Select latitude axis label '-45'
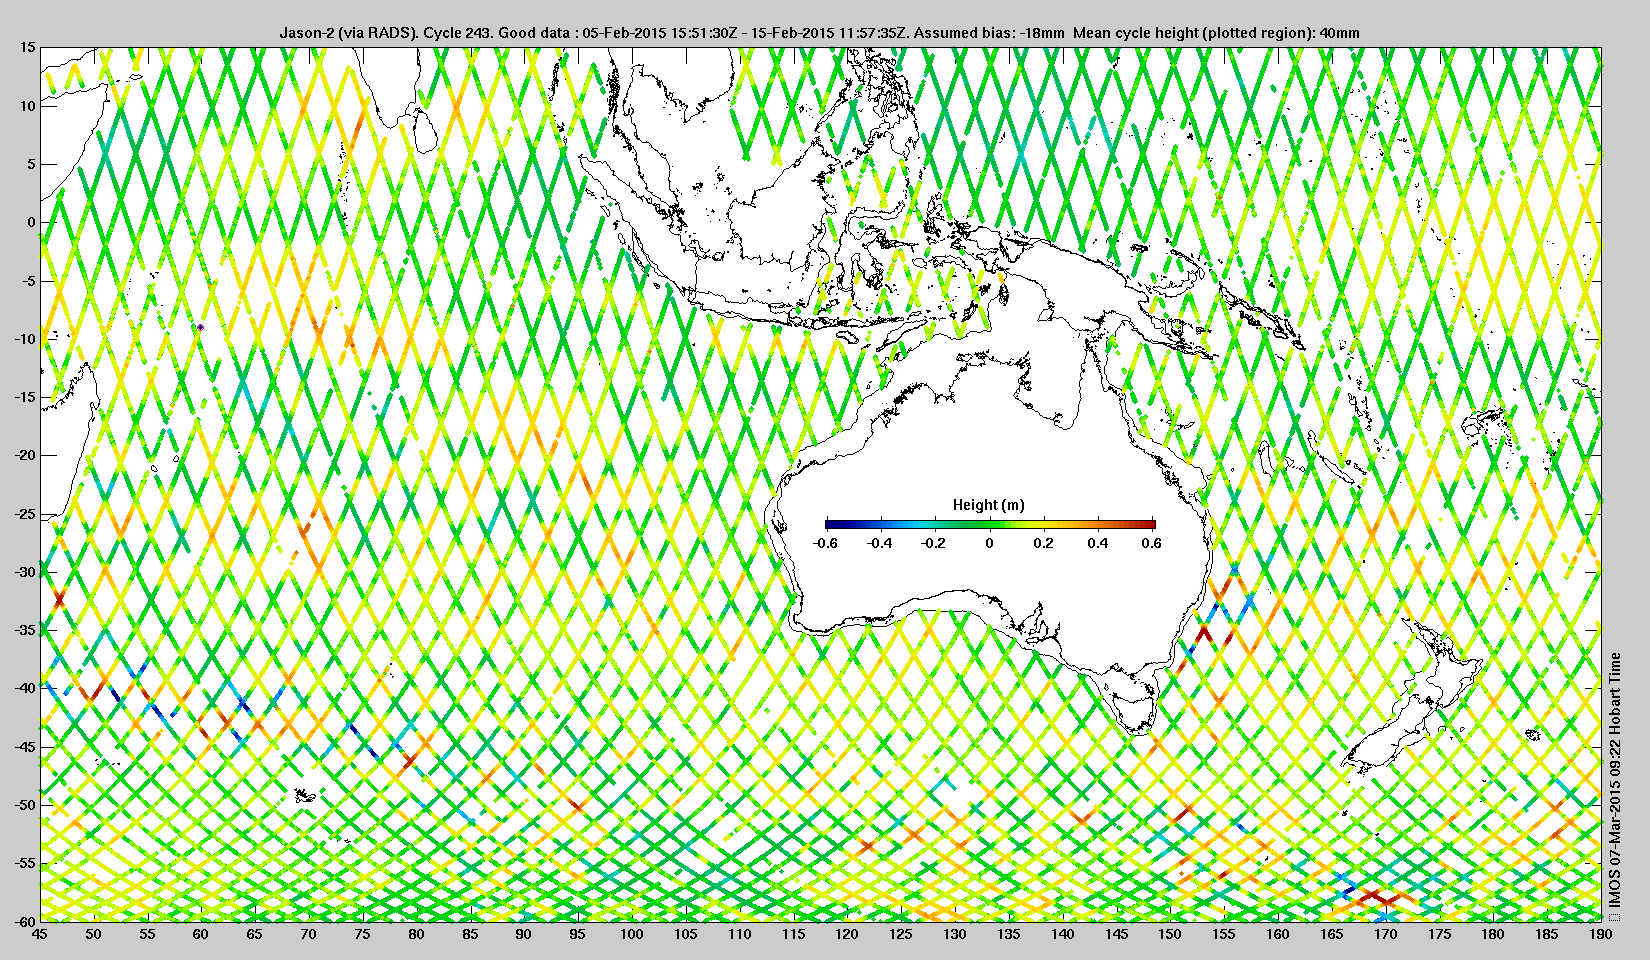This screenshot has height=960, width=1650. [x=24, y=747]
